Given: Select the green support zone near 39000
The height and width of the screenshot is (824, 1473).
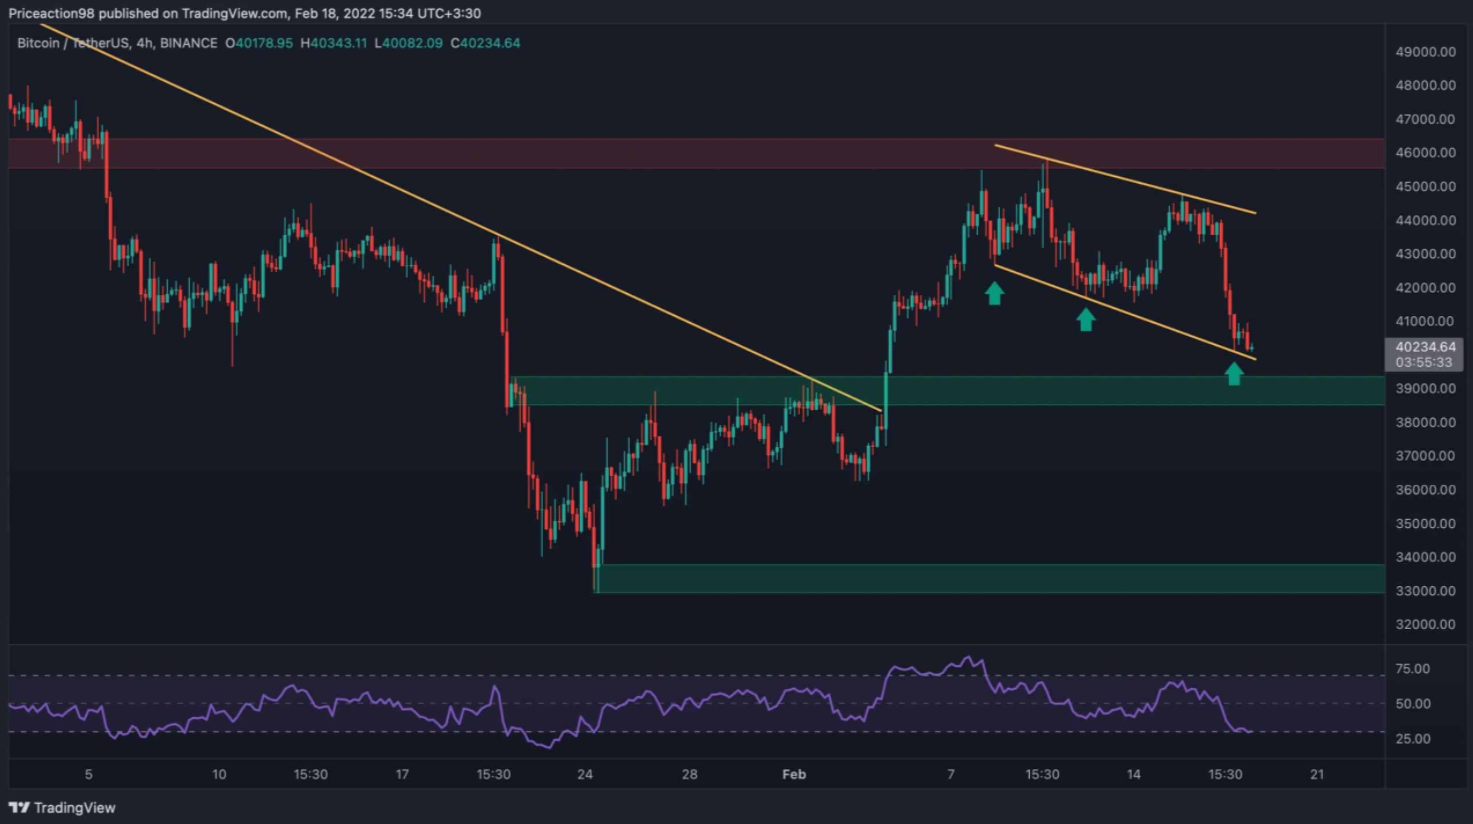Looking at the screenshot, I should coord(1100,391).
